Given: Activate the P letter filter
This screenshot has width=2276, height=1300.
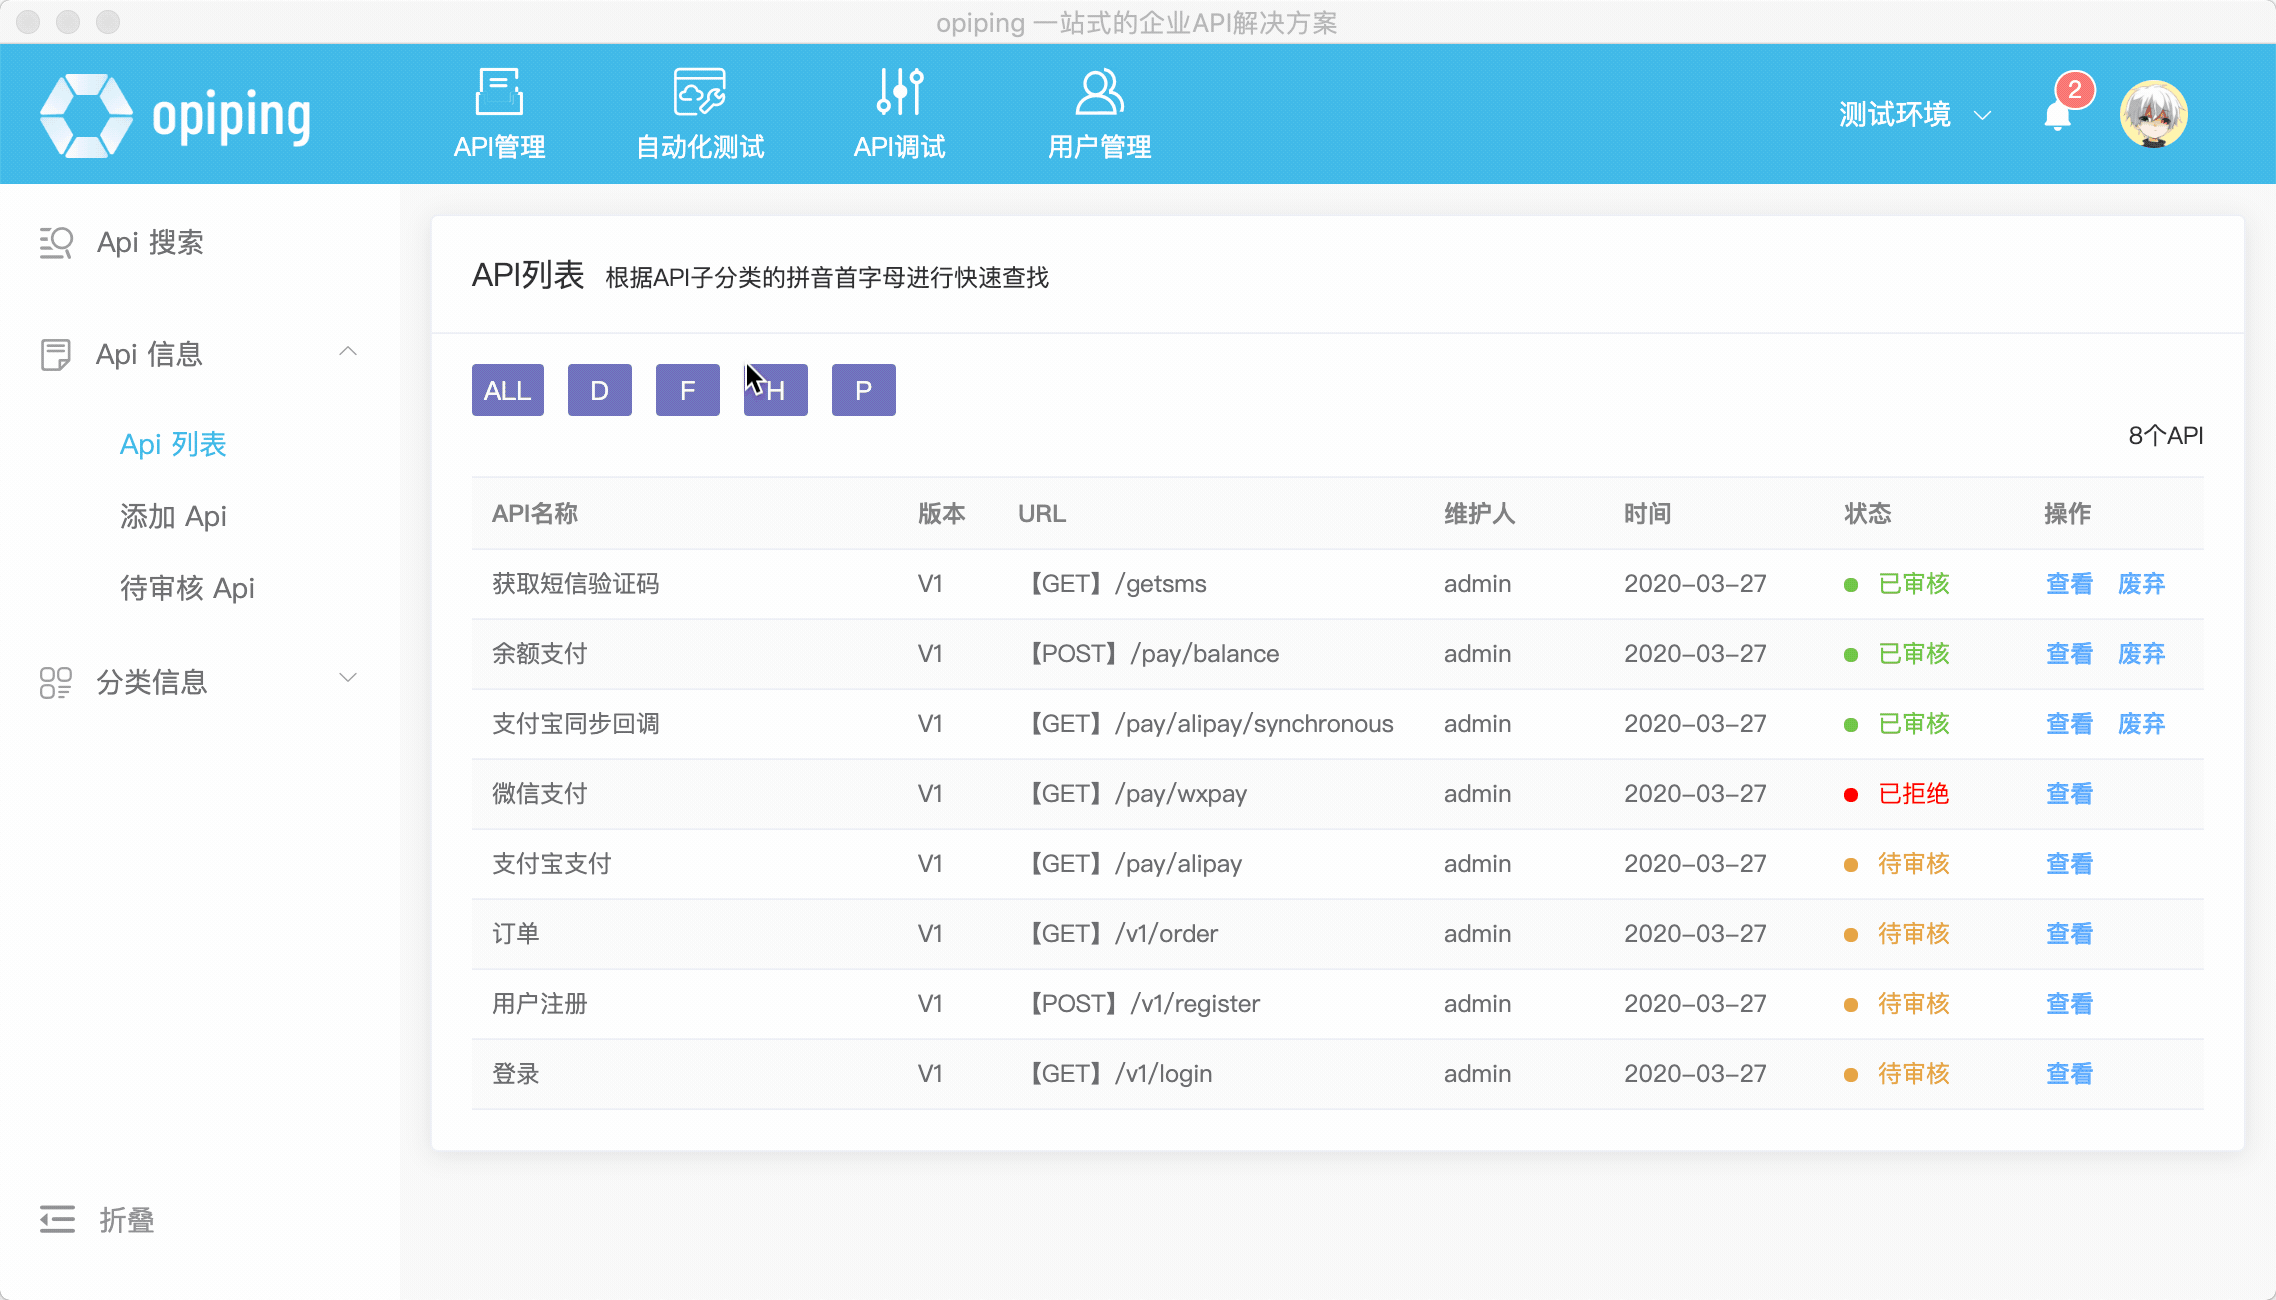Looking at the screenshot, I should pos(862,390).
